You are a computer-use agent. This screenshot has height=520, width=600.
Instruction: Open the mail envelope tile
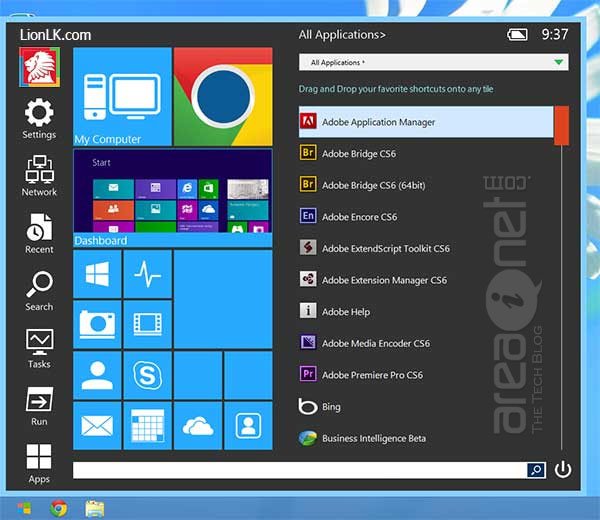click(97, 425)
